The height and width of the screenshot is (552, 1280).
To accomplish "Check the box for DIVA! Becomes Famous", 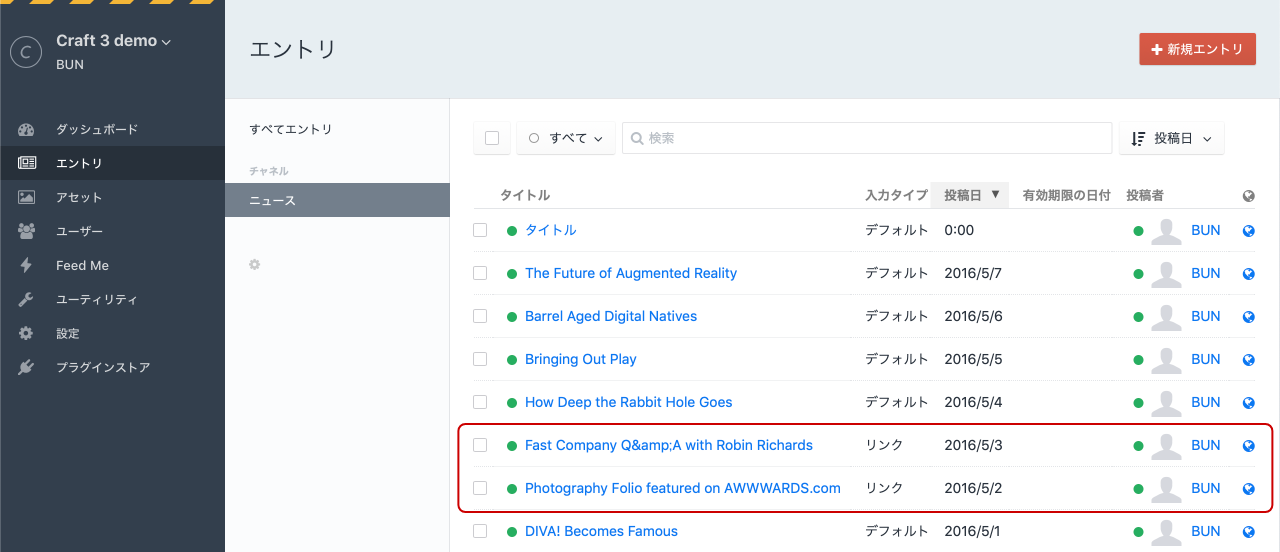I will pos(480,531).
